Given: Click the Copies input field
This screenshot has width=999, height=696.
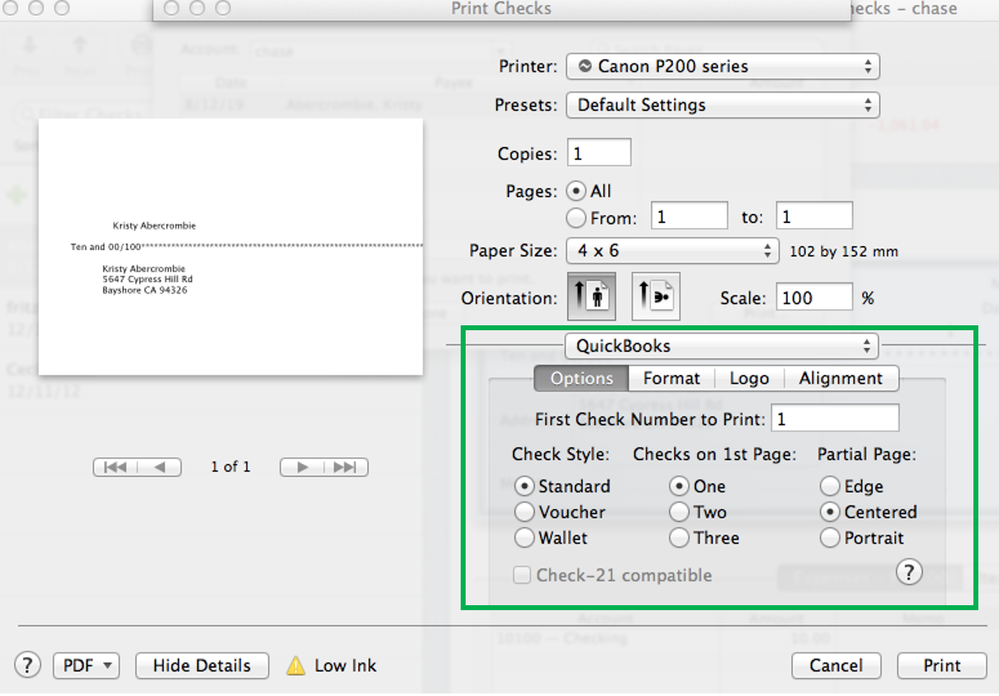Looking at the screenshot, I should (599, 152).
